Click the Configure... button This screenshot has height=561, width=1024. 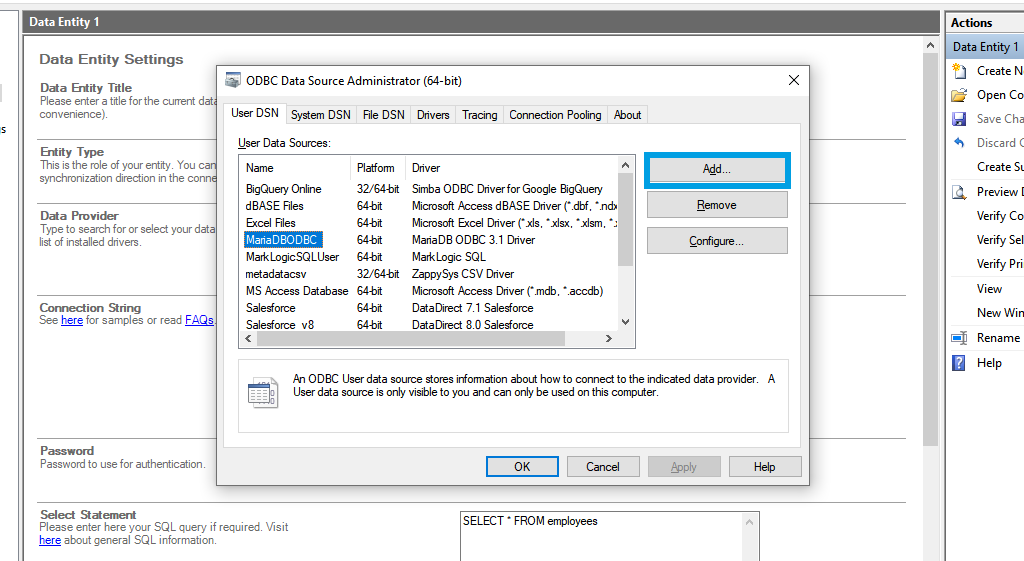point(716,241)
